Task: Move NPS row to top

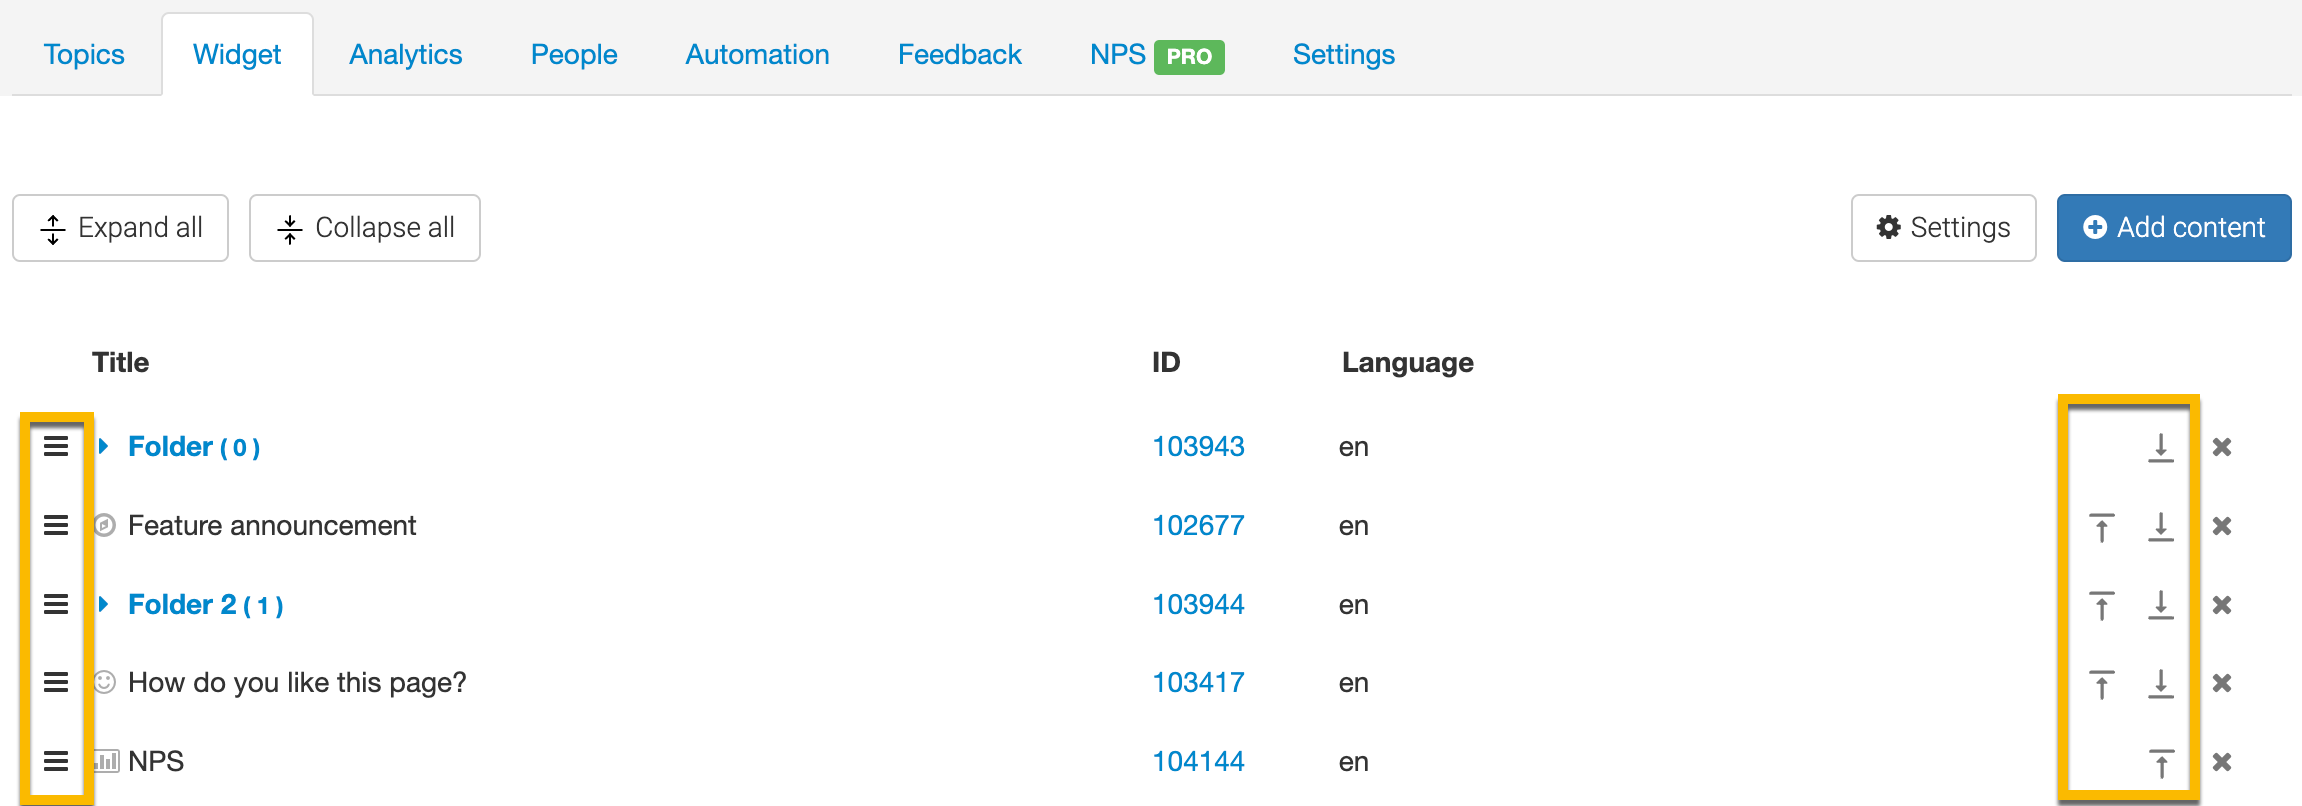Action: [x=2160, y=763]
